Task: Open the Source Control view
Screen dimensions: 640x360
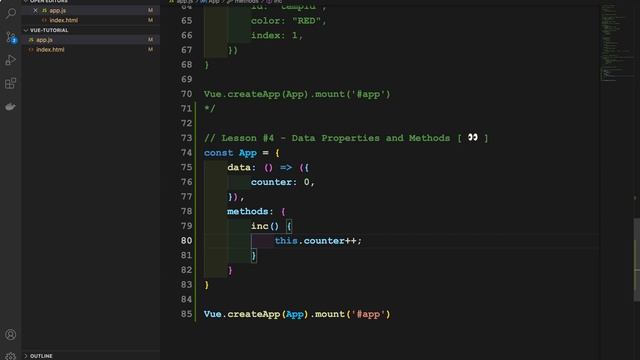Action: [11, 38]
